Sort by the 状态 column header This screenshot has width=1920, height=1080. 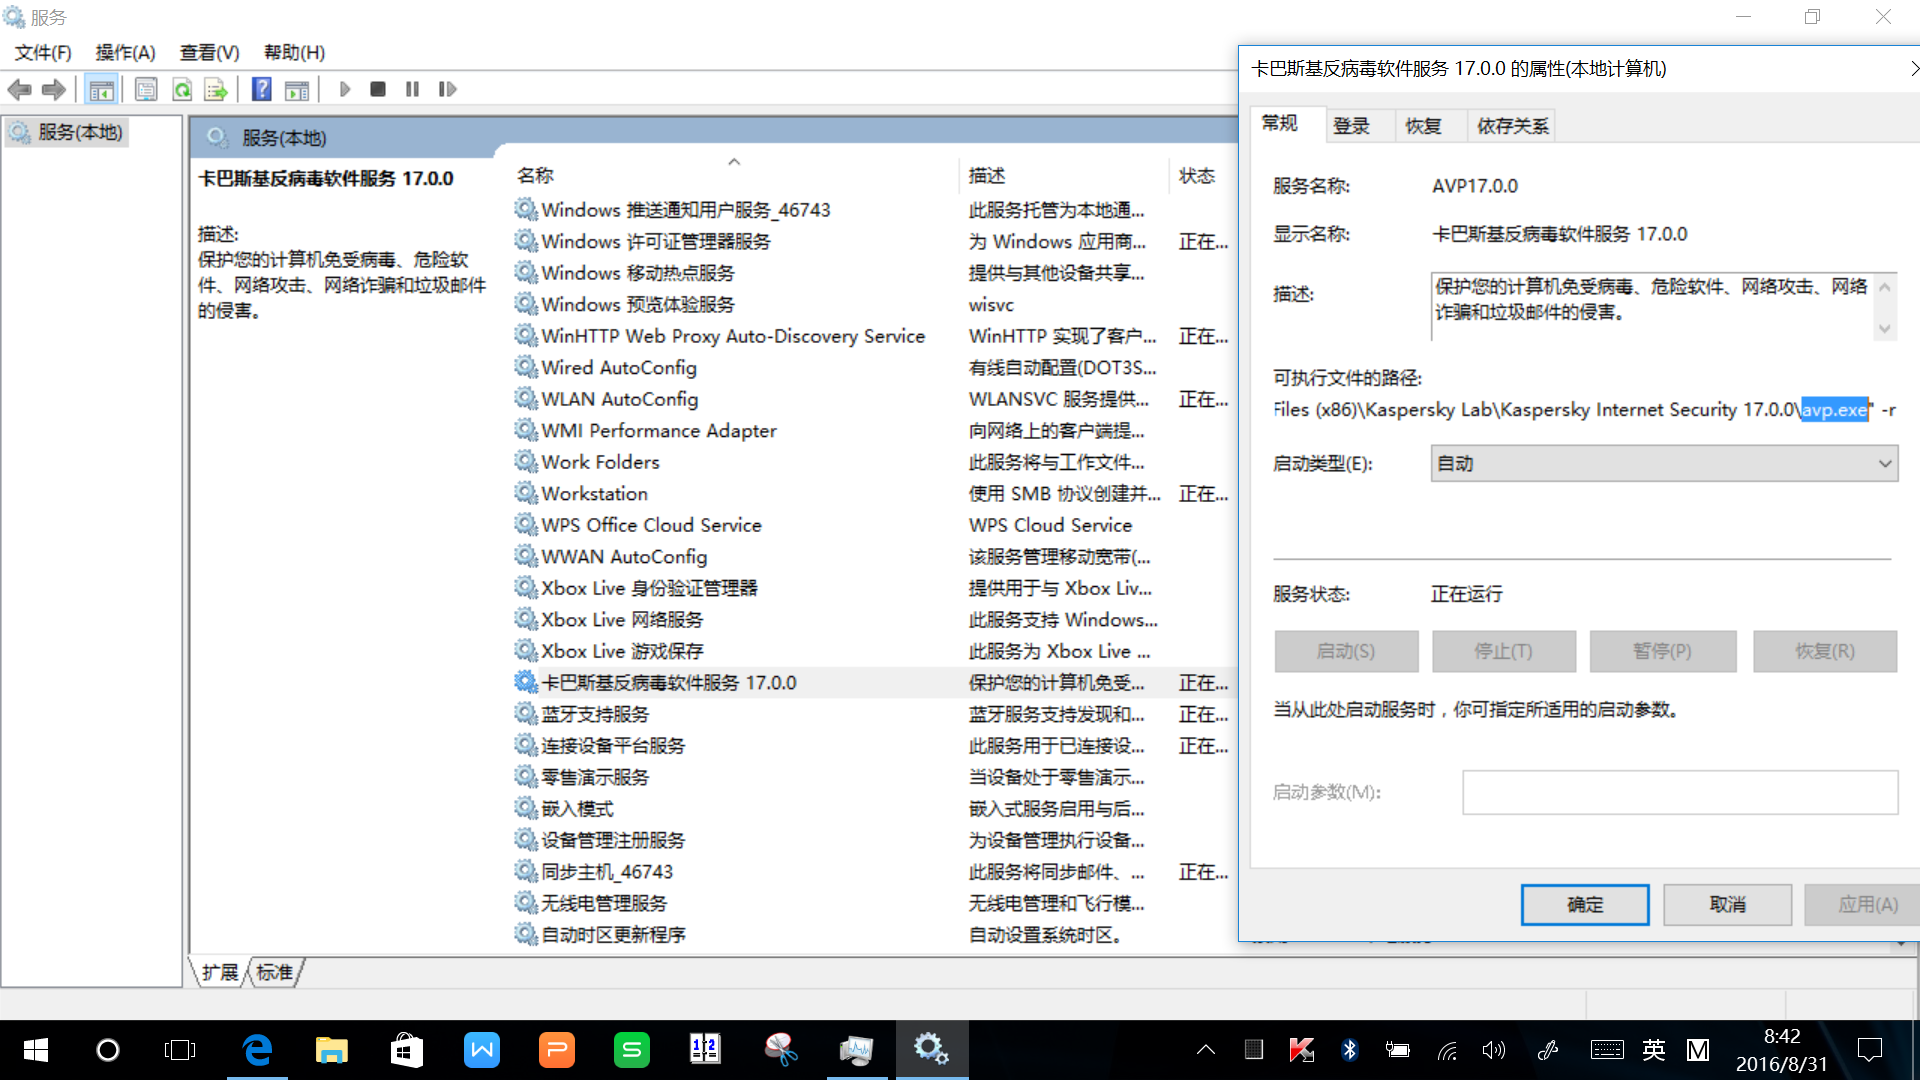pyautogui.click(x=1203, y=175)
